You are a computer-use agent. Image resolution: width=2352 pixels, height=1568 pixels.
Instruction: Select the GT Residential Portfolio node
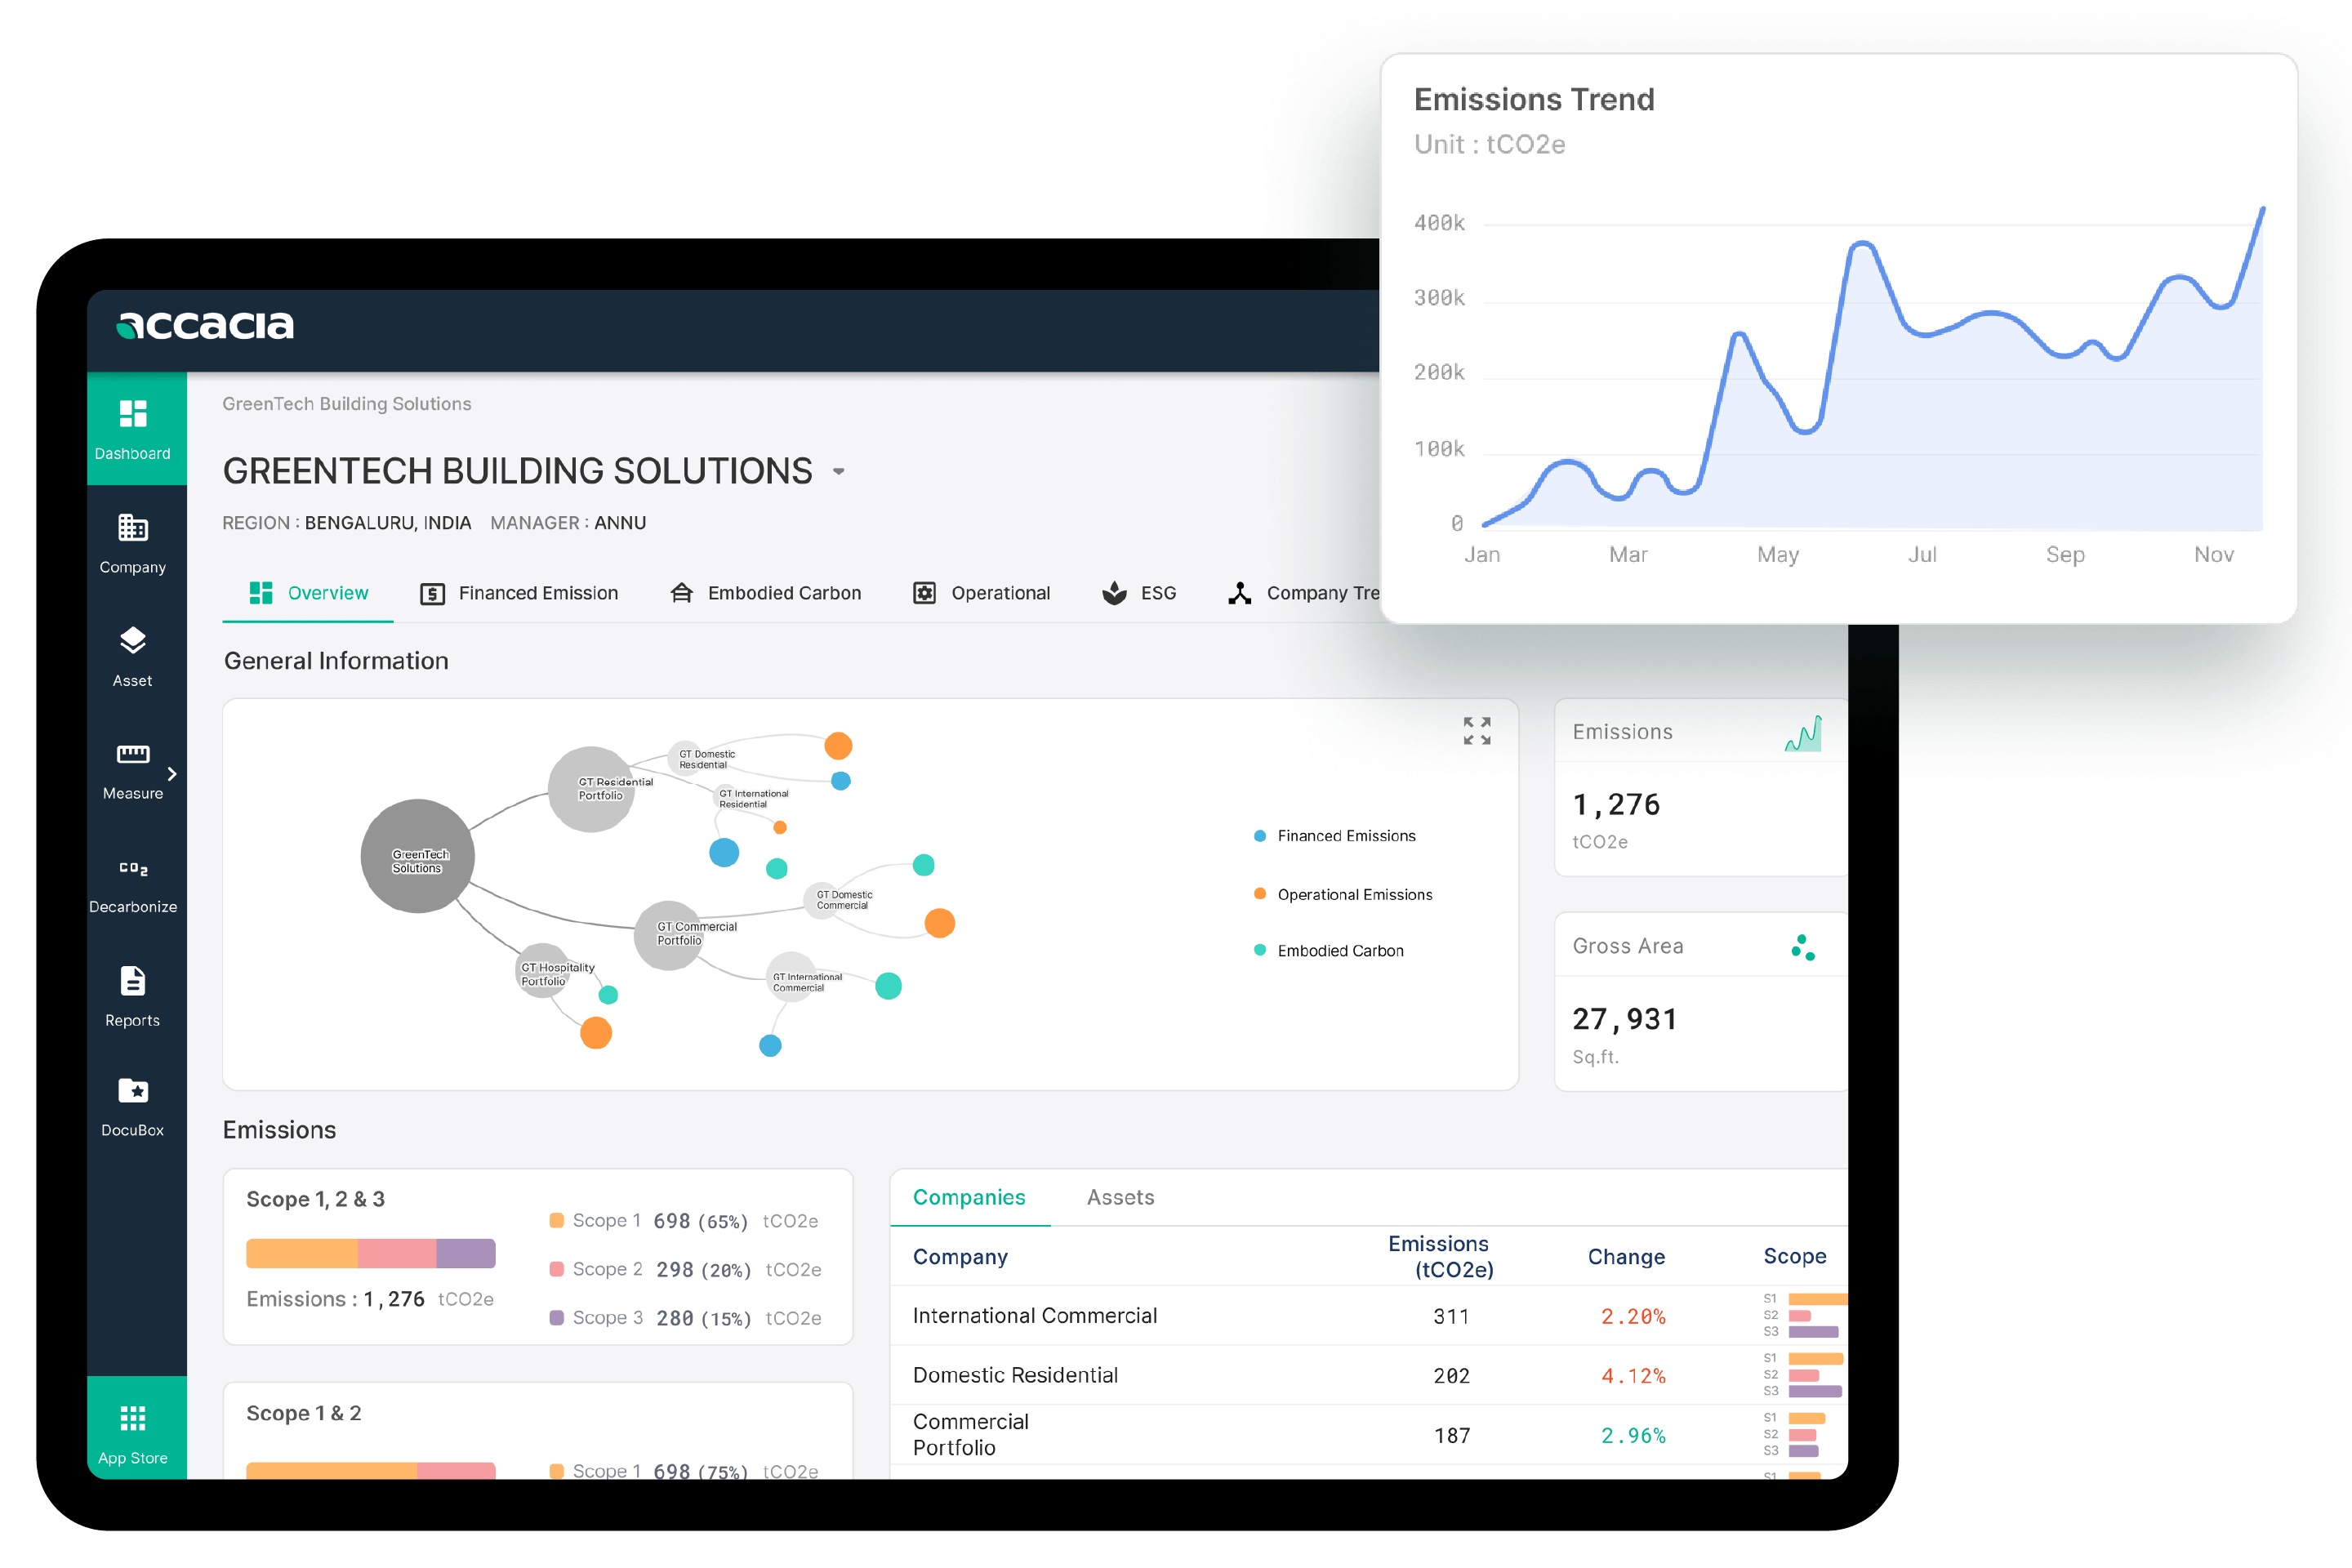pyautogui.click(x=592, y=789)
